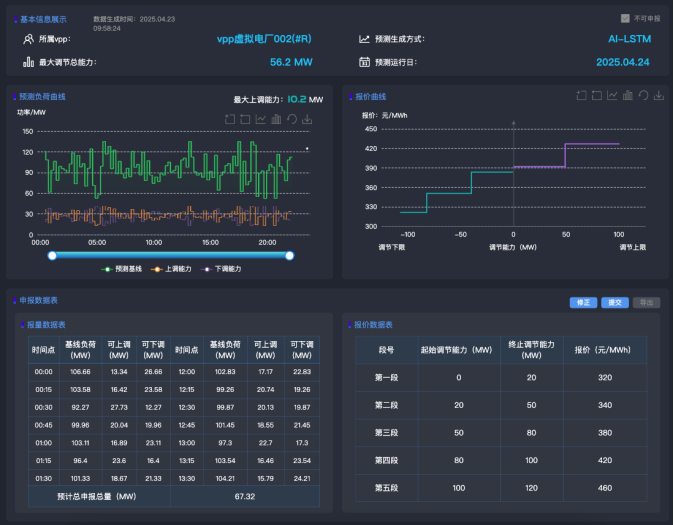Toggle the 不可申报 checkbox
Screen dimensions: 674x525
625,18
